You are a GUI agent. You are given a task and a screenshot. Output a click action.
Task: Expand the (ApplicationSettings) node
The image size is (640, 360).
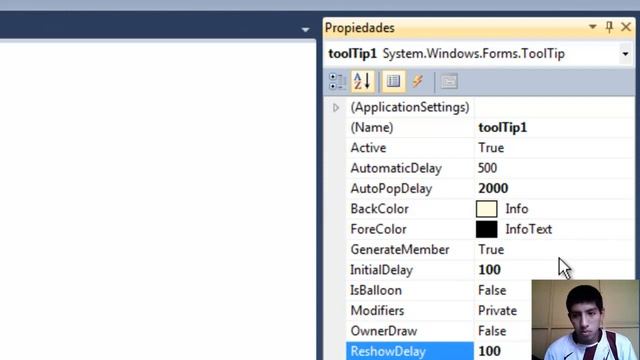pos(336,108)
